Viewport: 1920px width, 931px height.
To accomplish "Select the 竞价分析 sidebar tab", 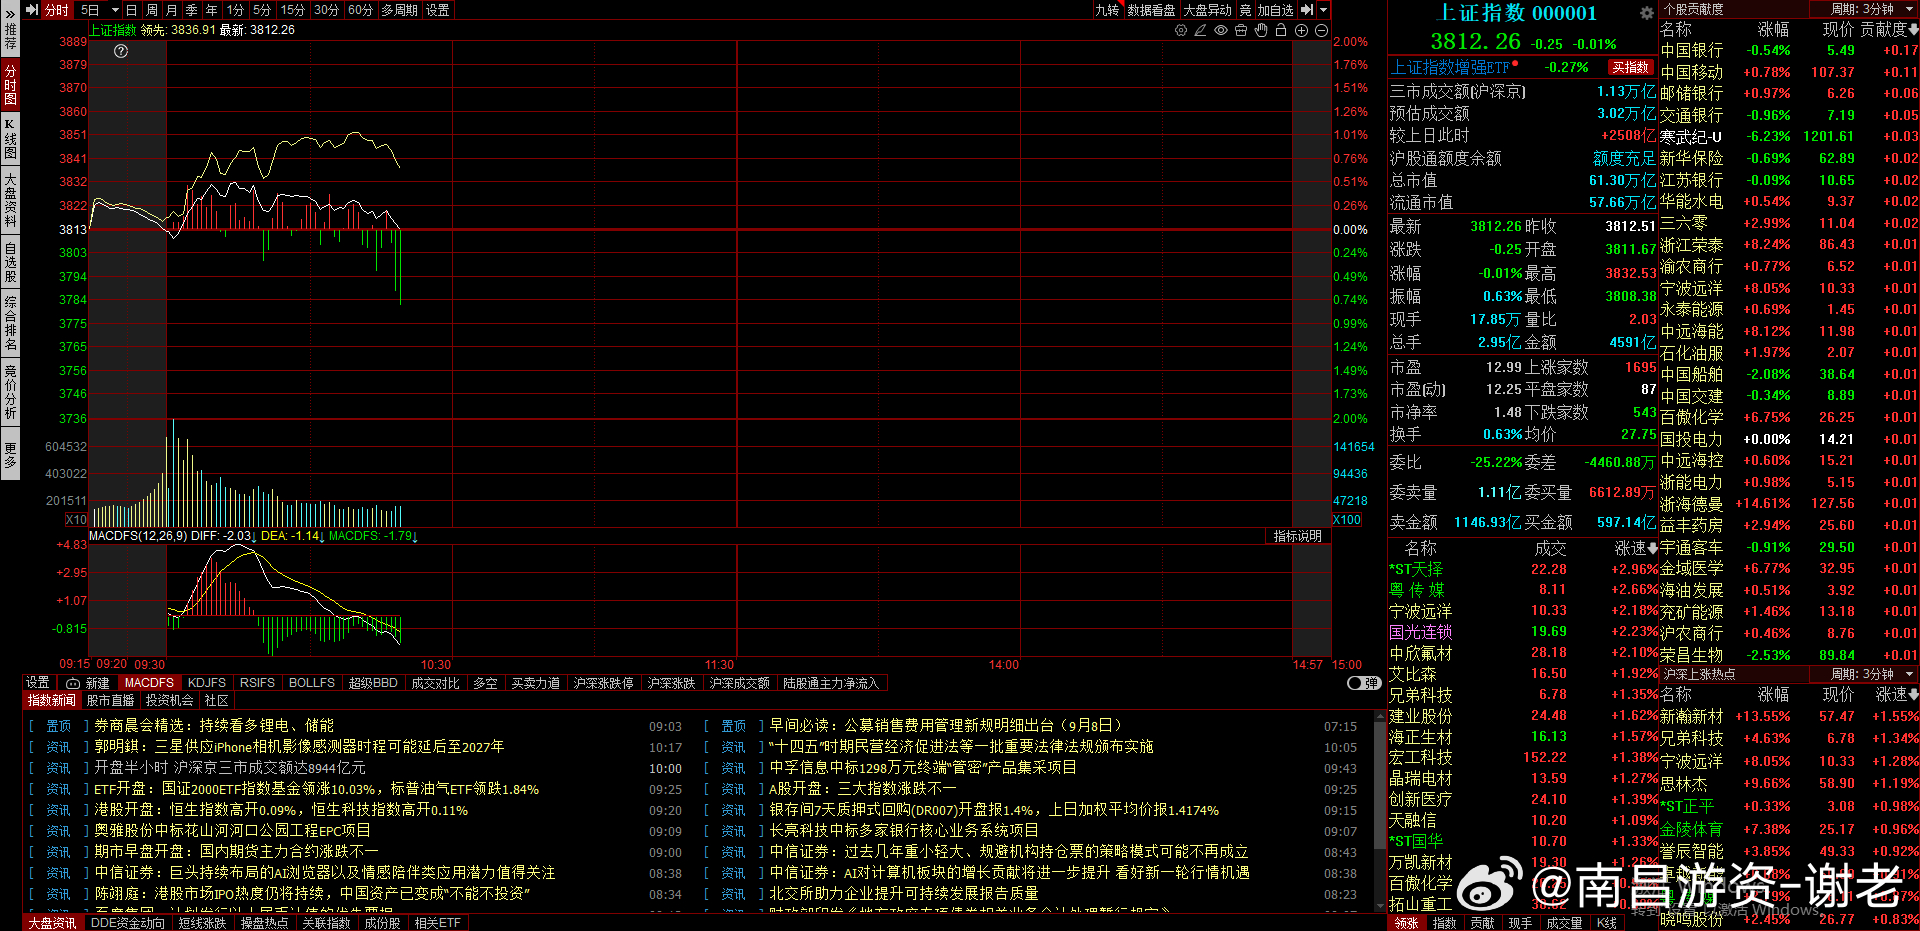I will pyautogui.click(x=10, y=392).
